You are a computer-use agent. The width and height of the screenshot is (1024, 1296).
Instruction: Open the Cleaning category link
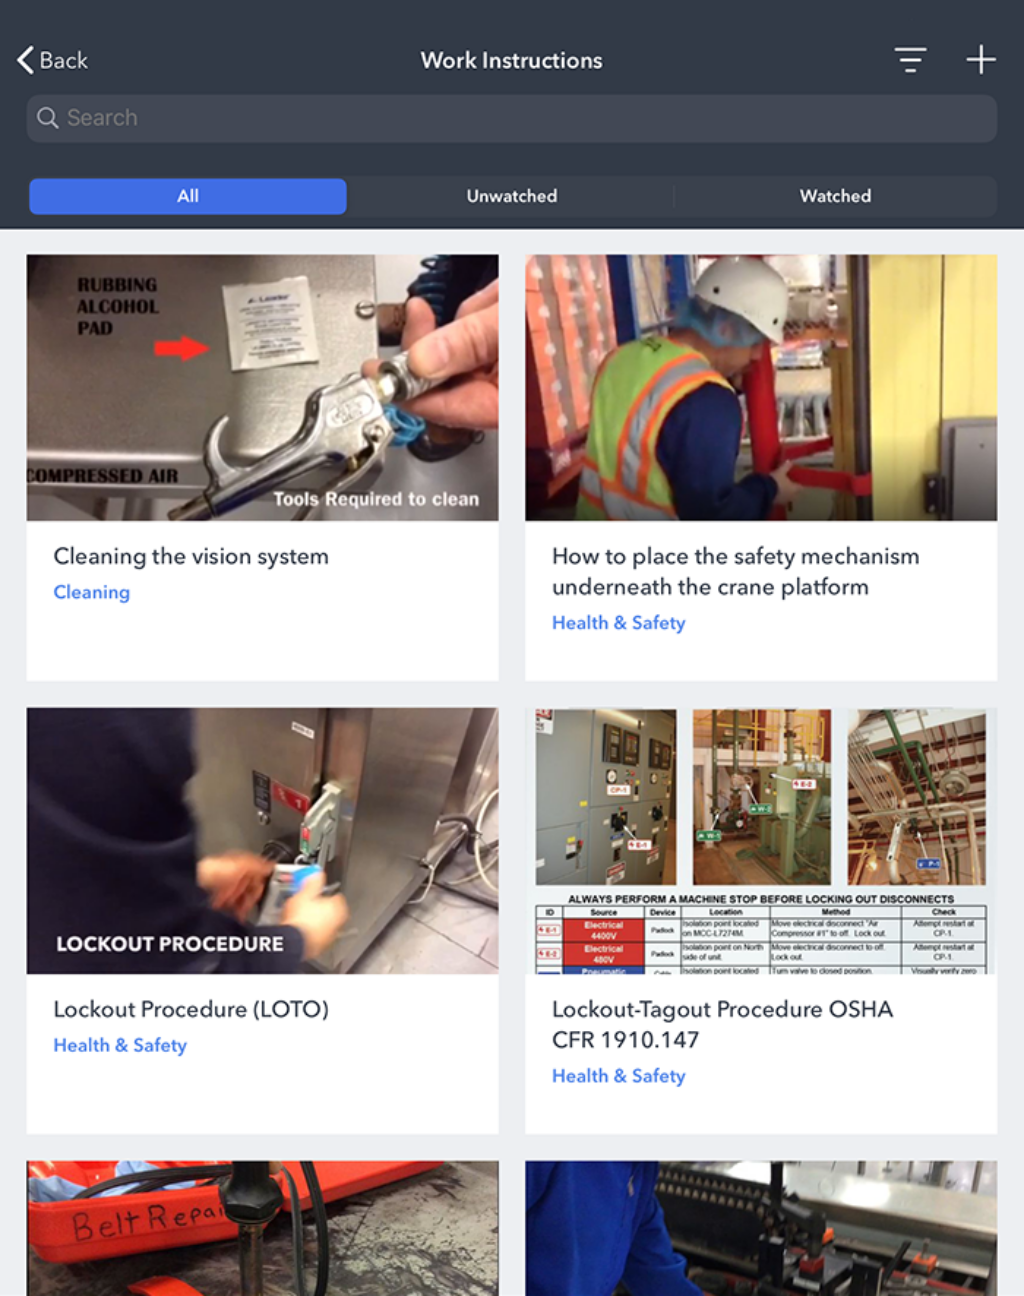click(91, 592)
